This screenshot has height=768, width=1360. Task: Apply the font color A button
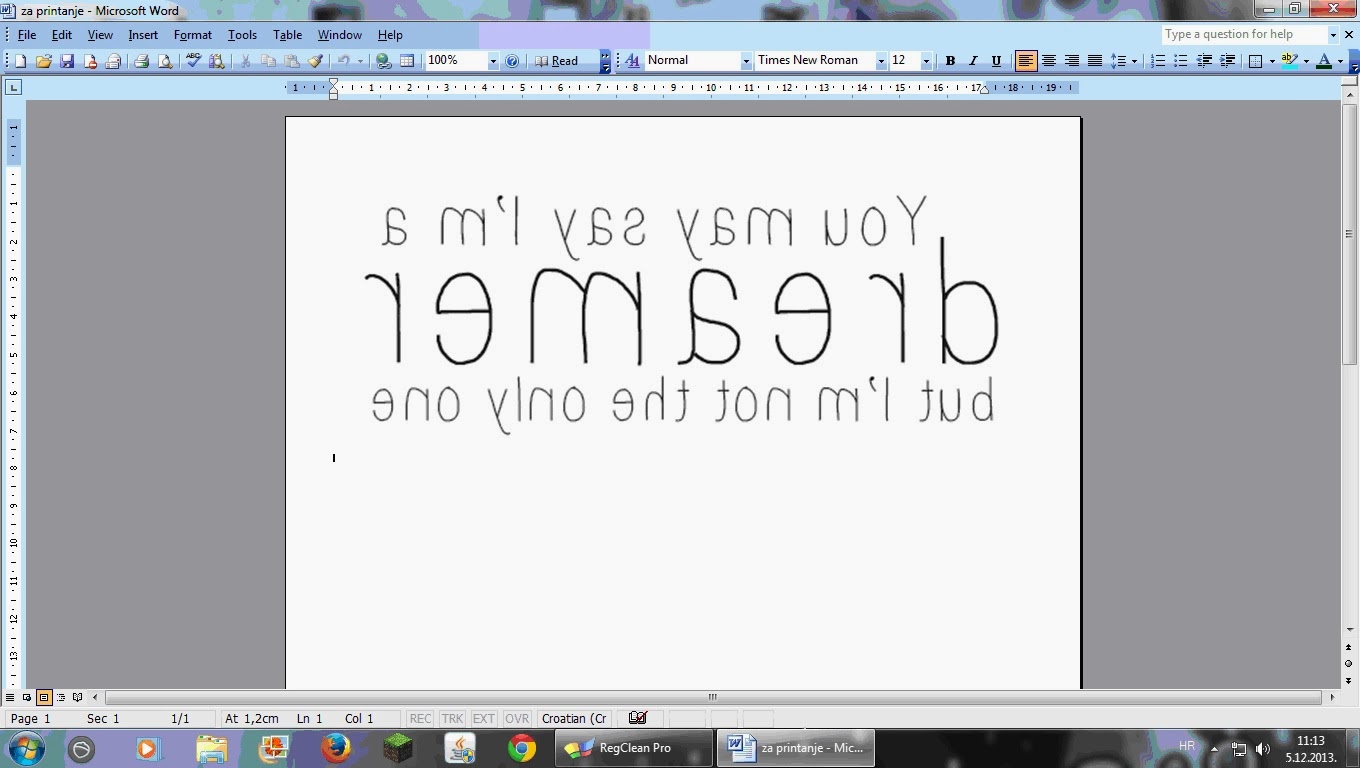[x=1324, y=61]
